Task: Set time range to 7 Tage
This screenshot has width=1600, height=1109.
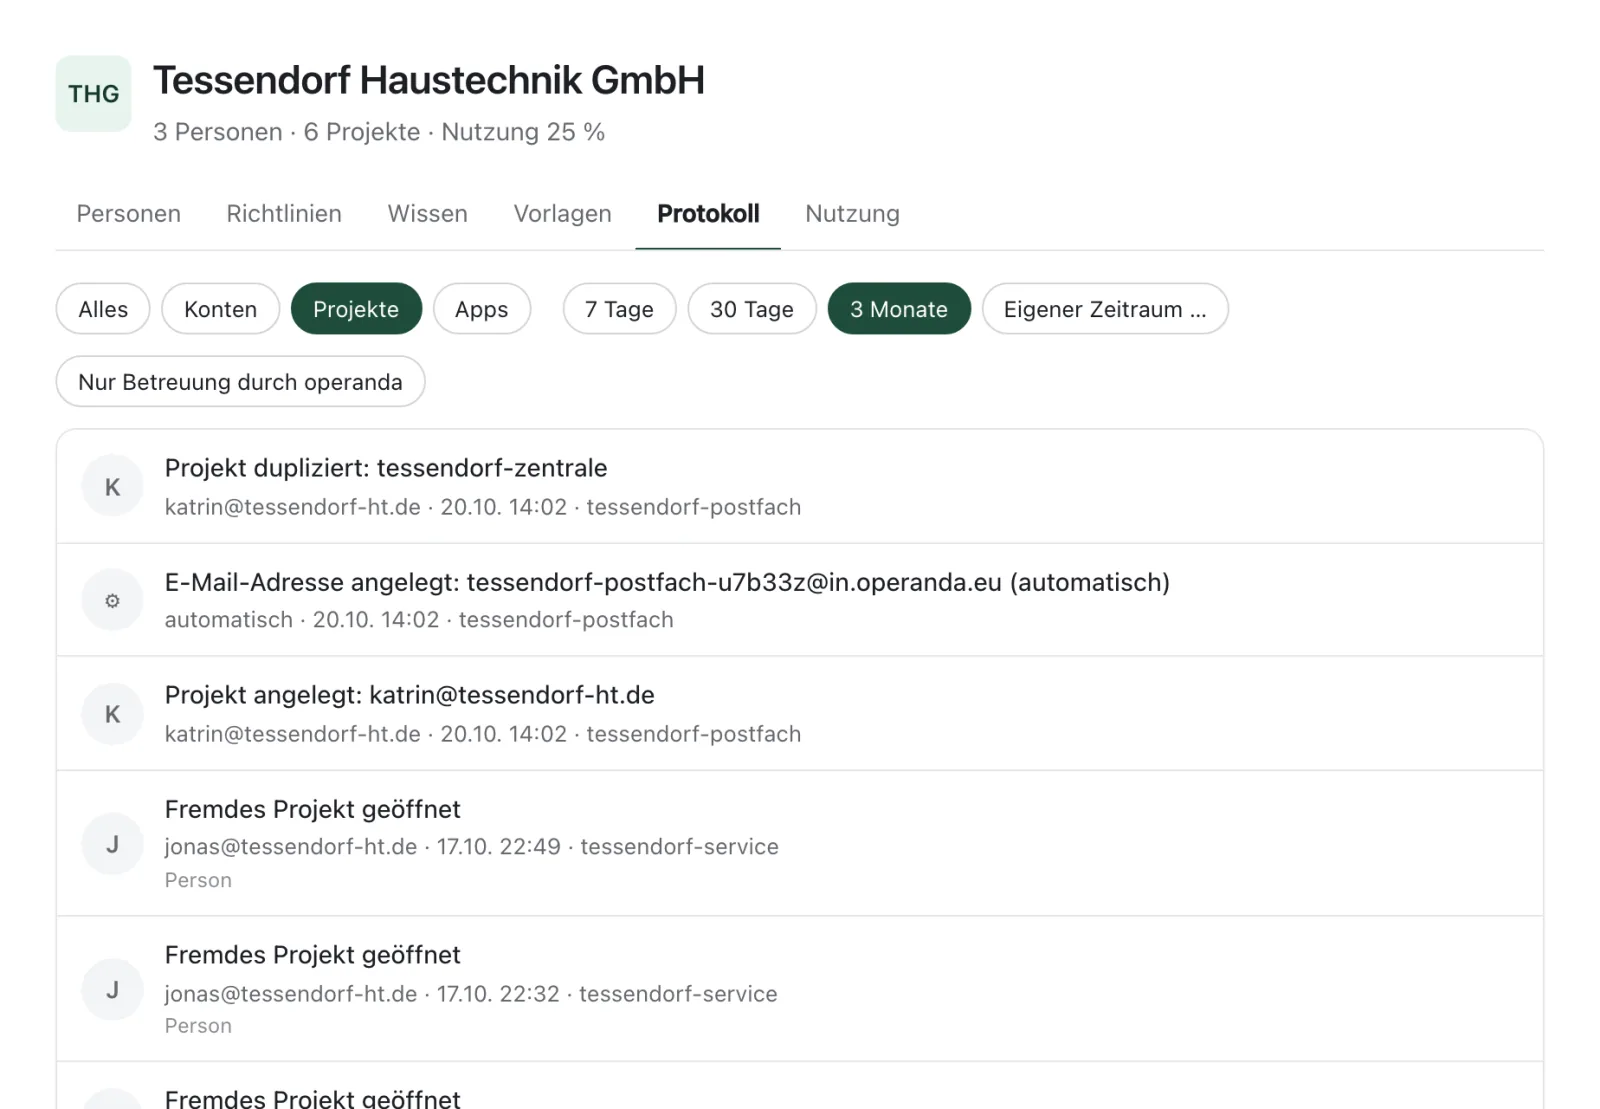Action: (x=619, y=309)
